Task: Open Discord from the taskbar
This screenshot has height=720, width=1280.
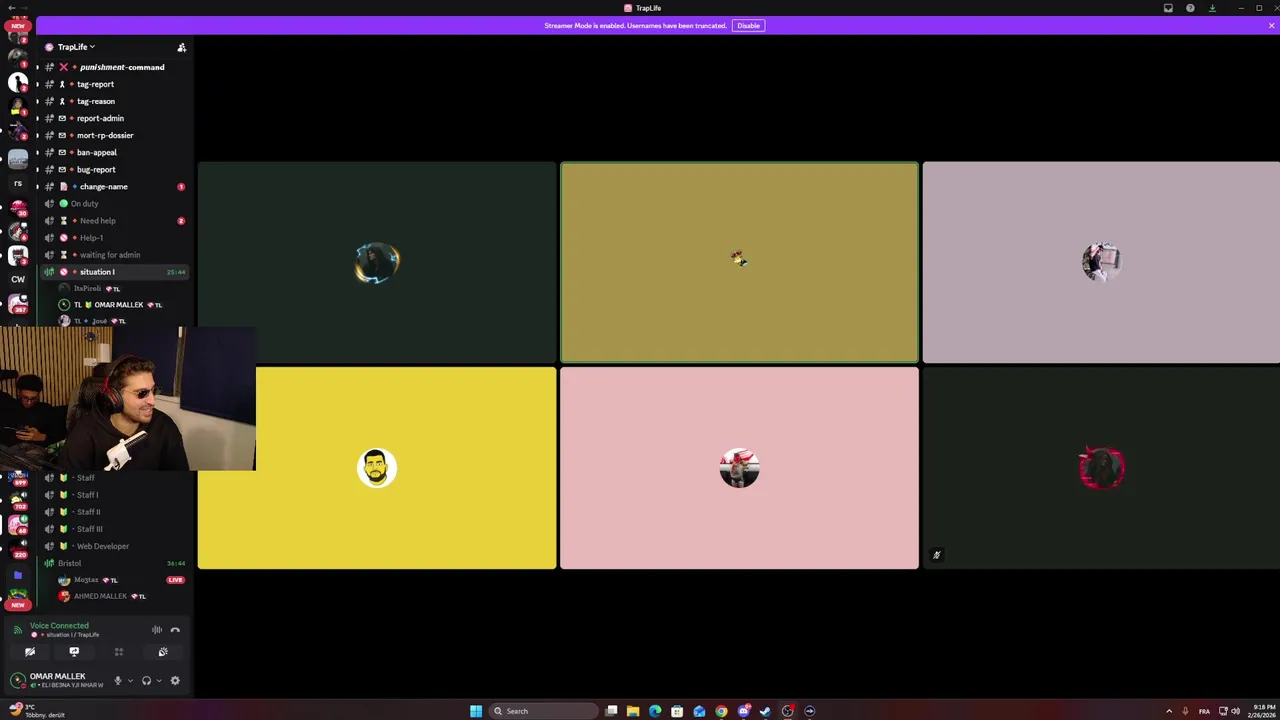Action: (743, 711)
